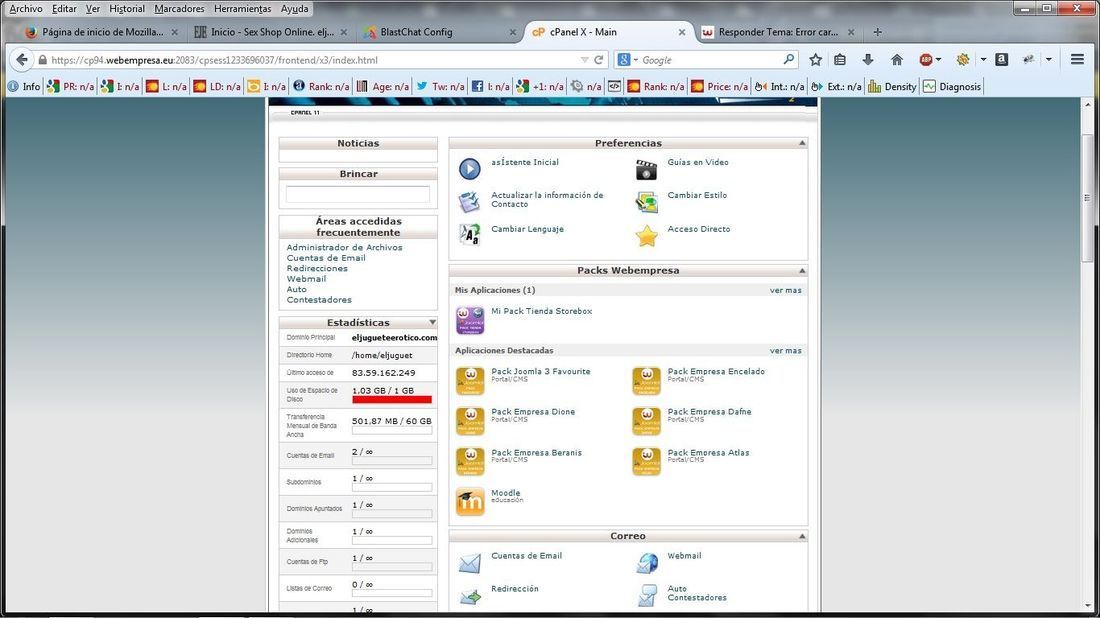This screenshot has width=1100, height=618.
Task: Click the Pack Empresa Atlas icon
Action: coord(646,462)
